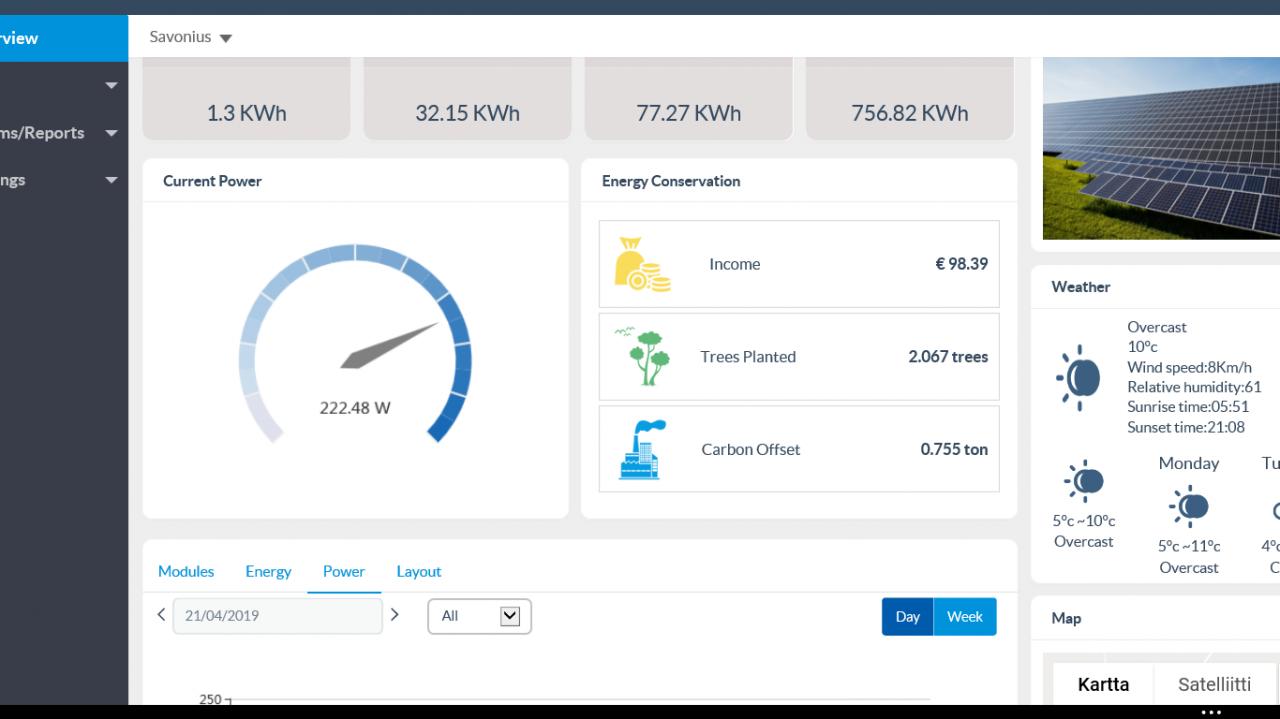Show the Day view chart

click(908, 617)
